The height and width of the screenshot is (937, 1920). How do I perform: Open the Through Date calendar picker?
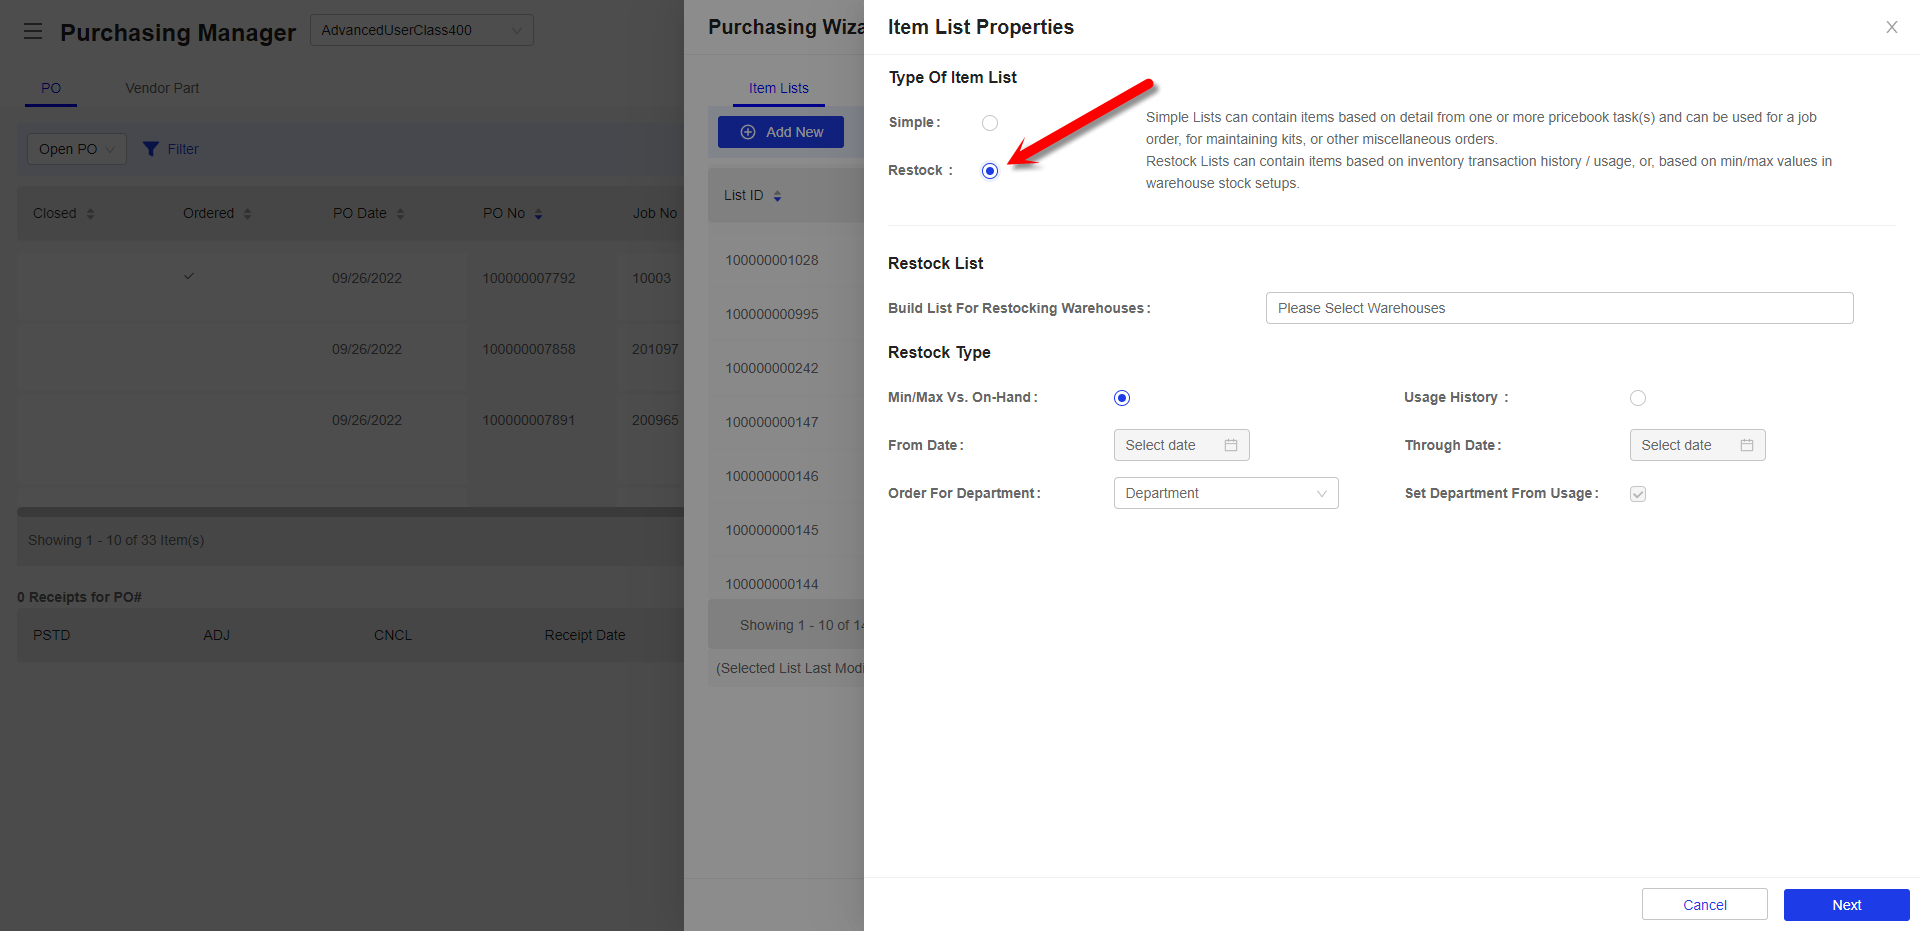pos(1747,445)
